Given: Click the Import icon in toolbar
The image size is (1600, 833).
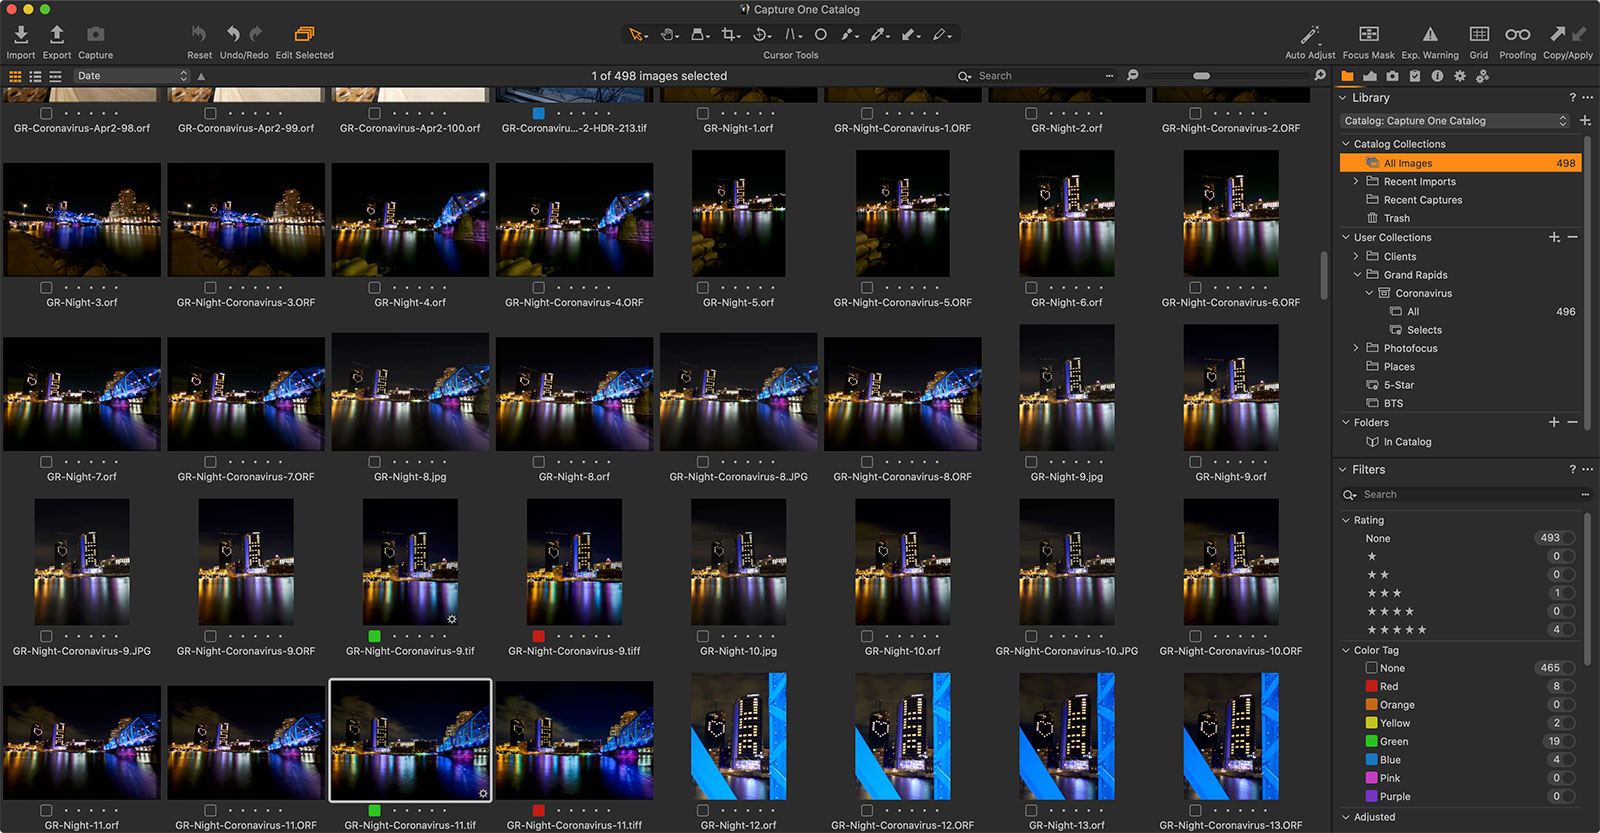Looking at the screenshot, I should pos(20,35).
